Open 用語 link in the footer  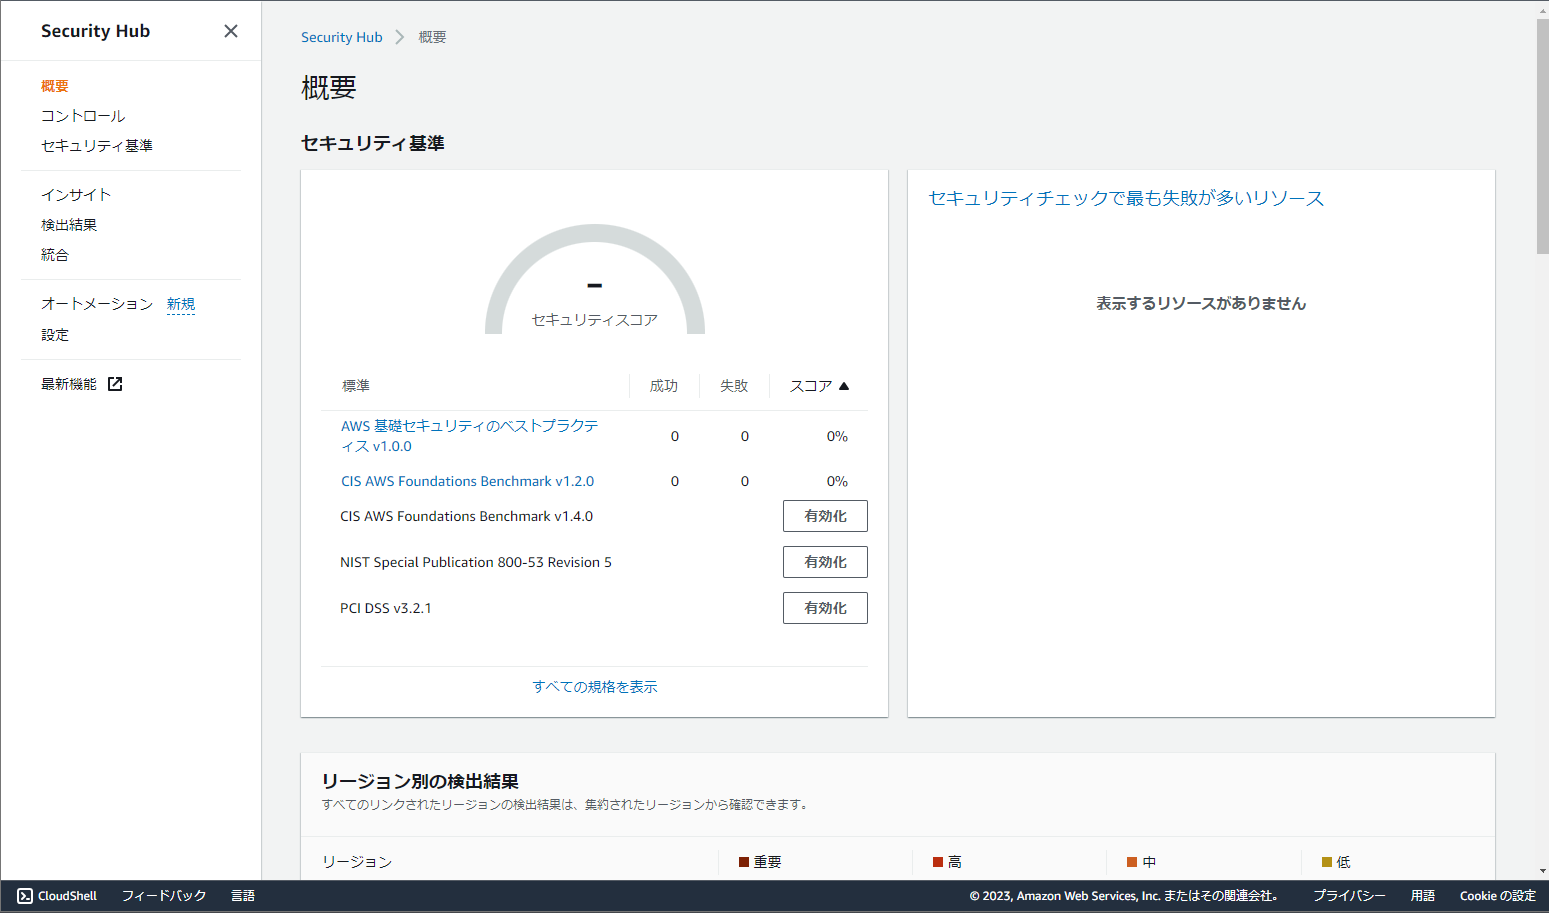(1423, 896)
